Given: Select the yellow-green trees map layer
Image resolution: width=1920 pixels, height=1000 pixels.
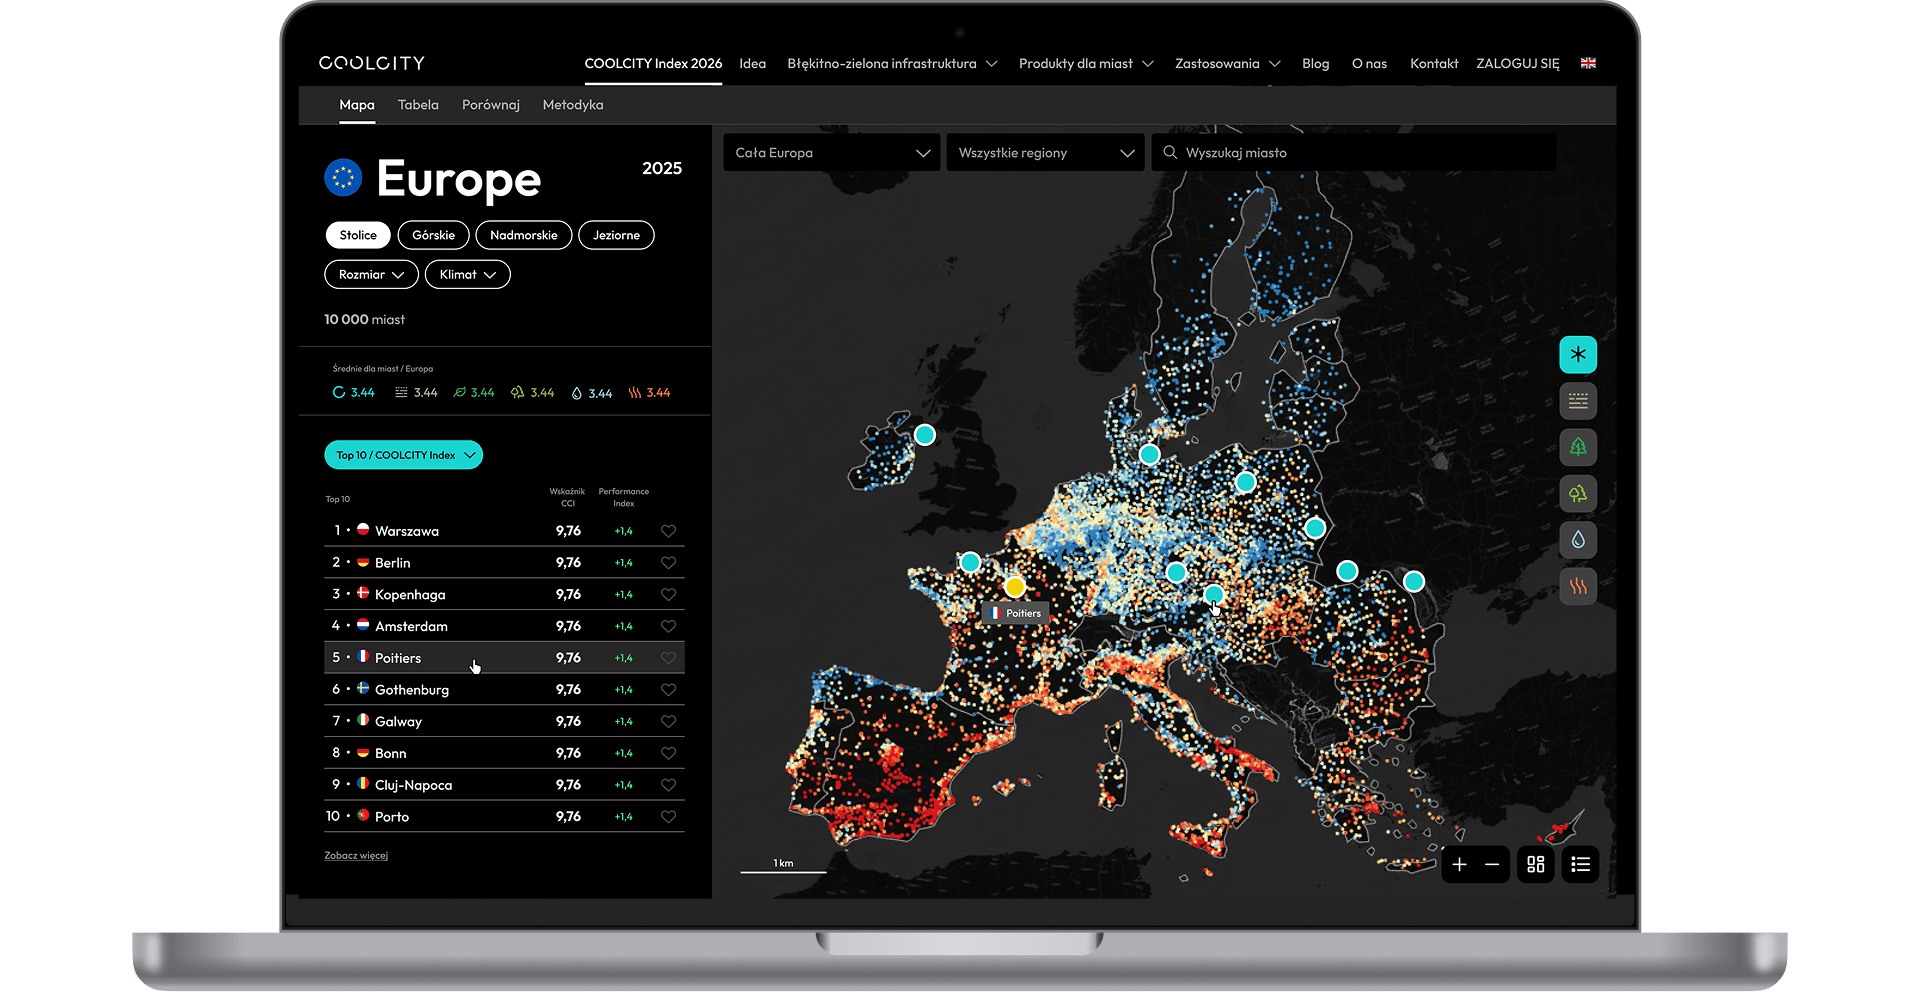Looking at the screenshot, I should click(1578, 494).
